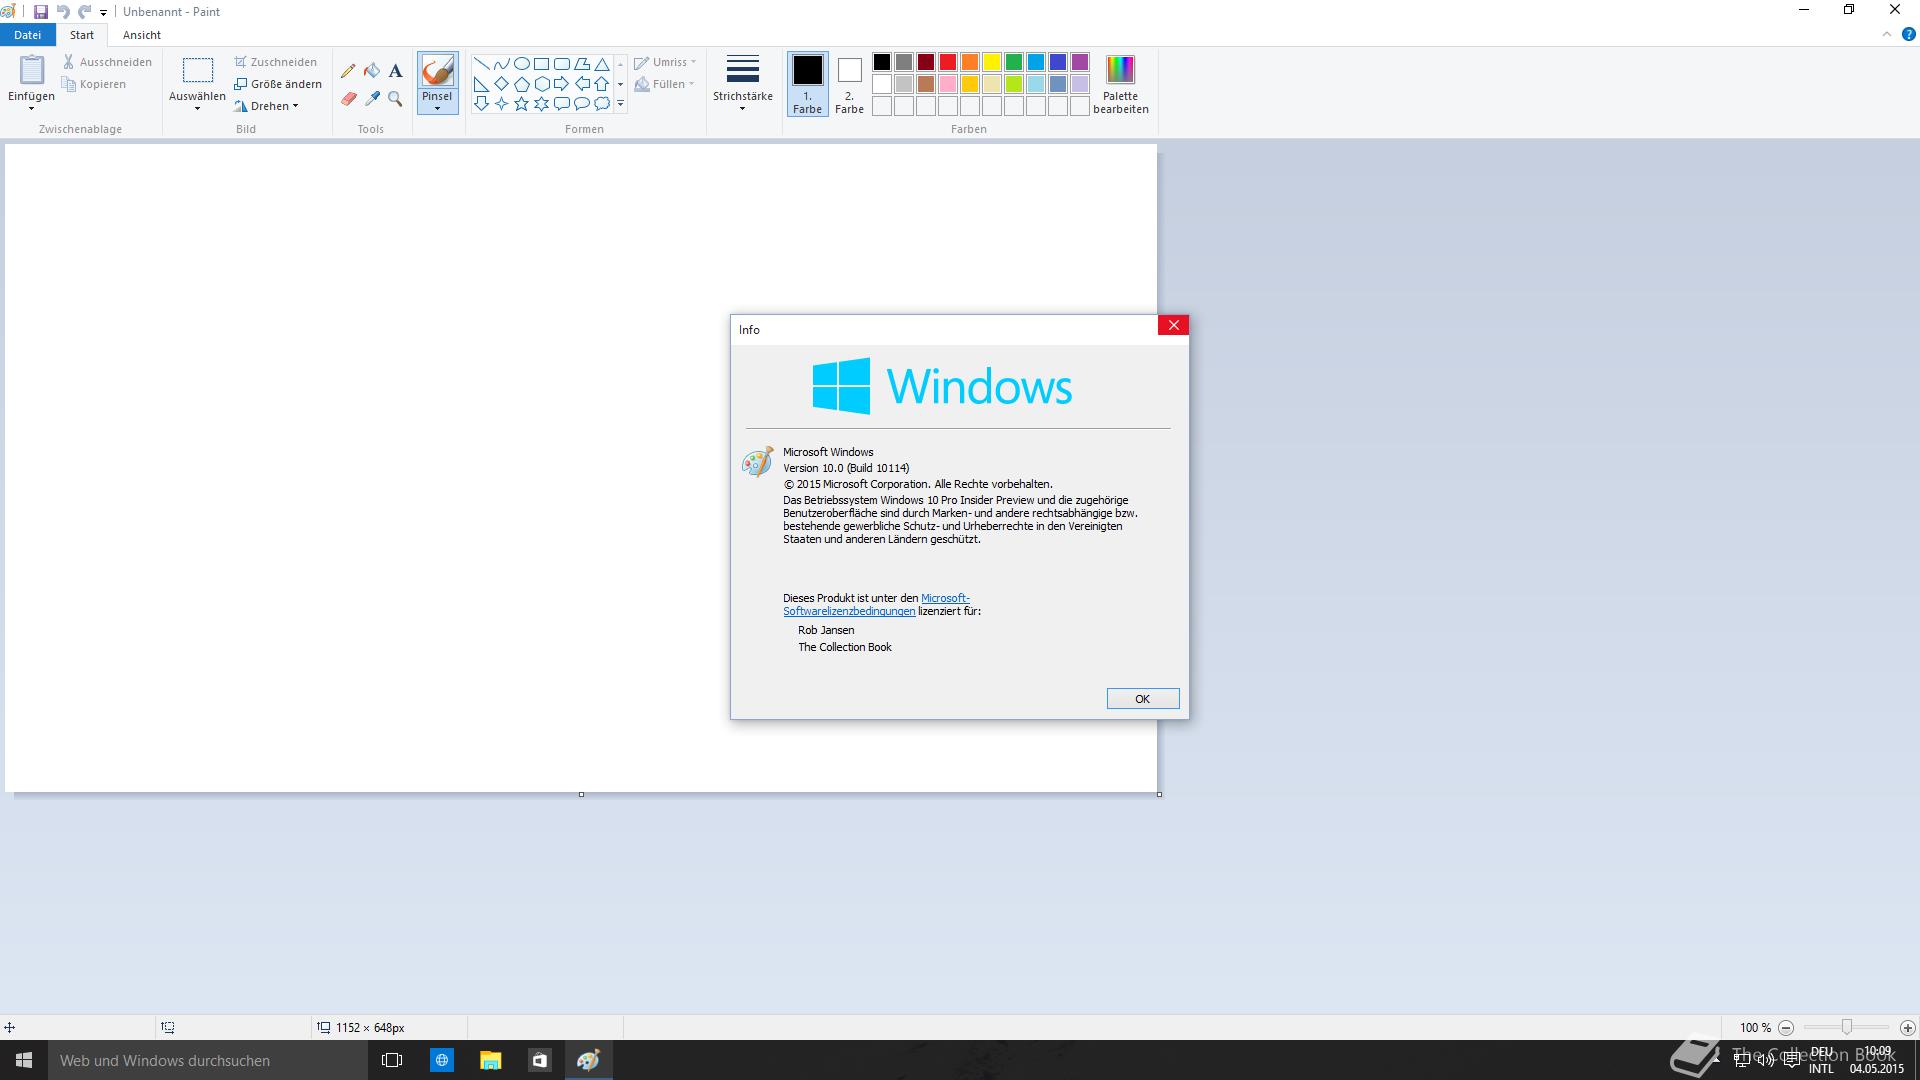Click the Zuschneiden crop button
1920x1080 pixels.
point(276,62)
